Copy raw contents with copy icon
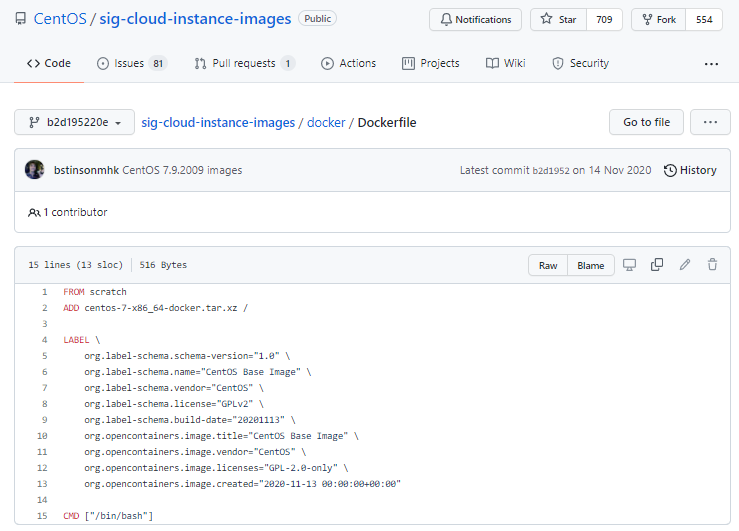739x531 pixels. click(x=657, y=265)
